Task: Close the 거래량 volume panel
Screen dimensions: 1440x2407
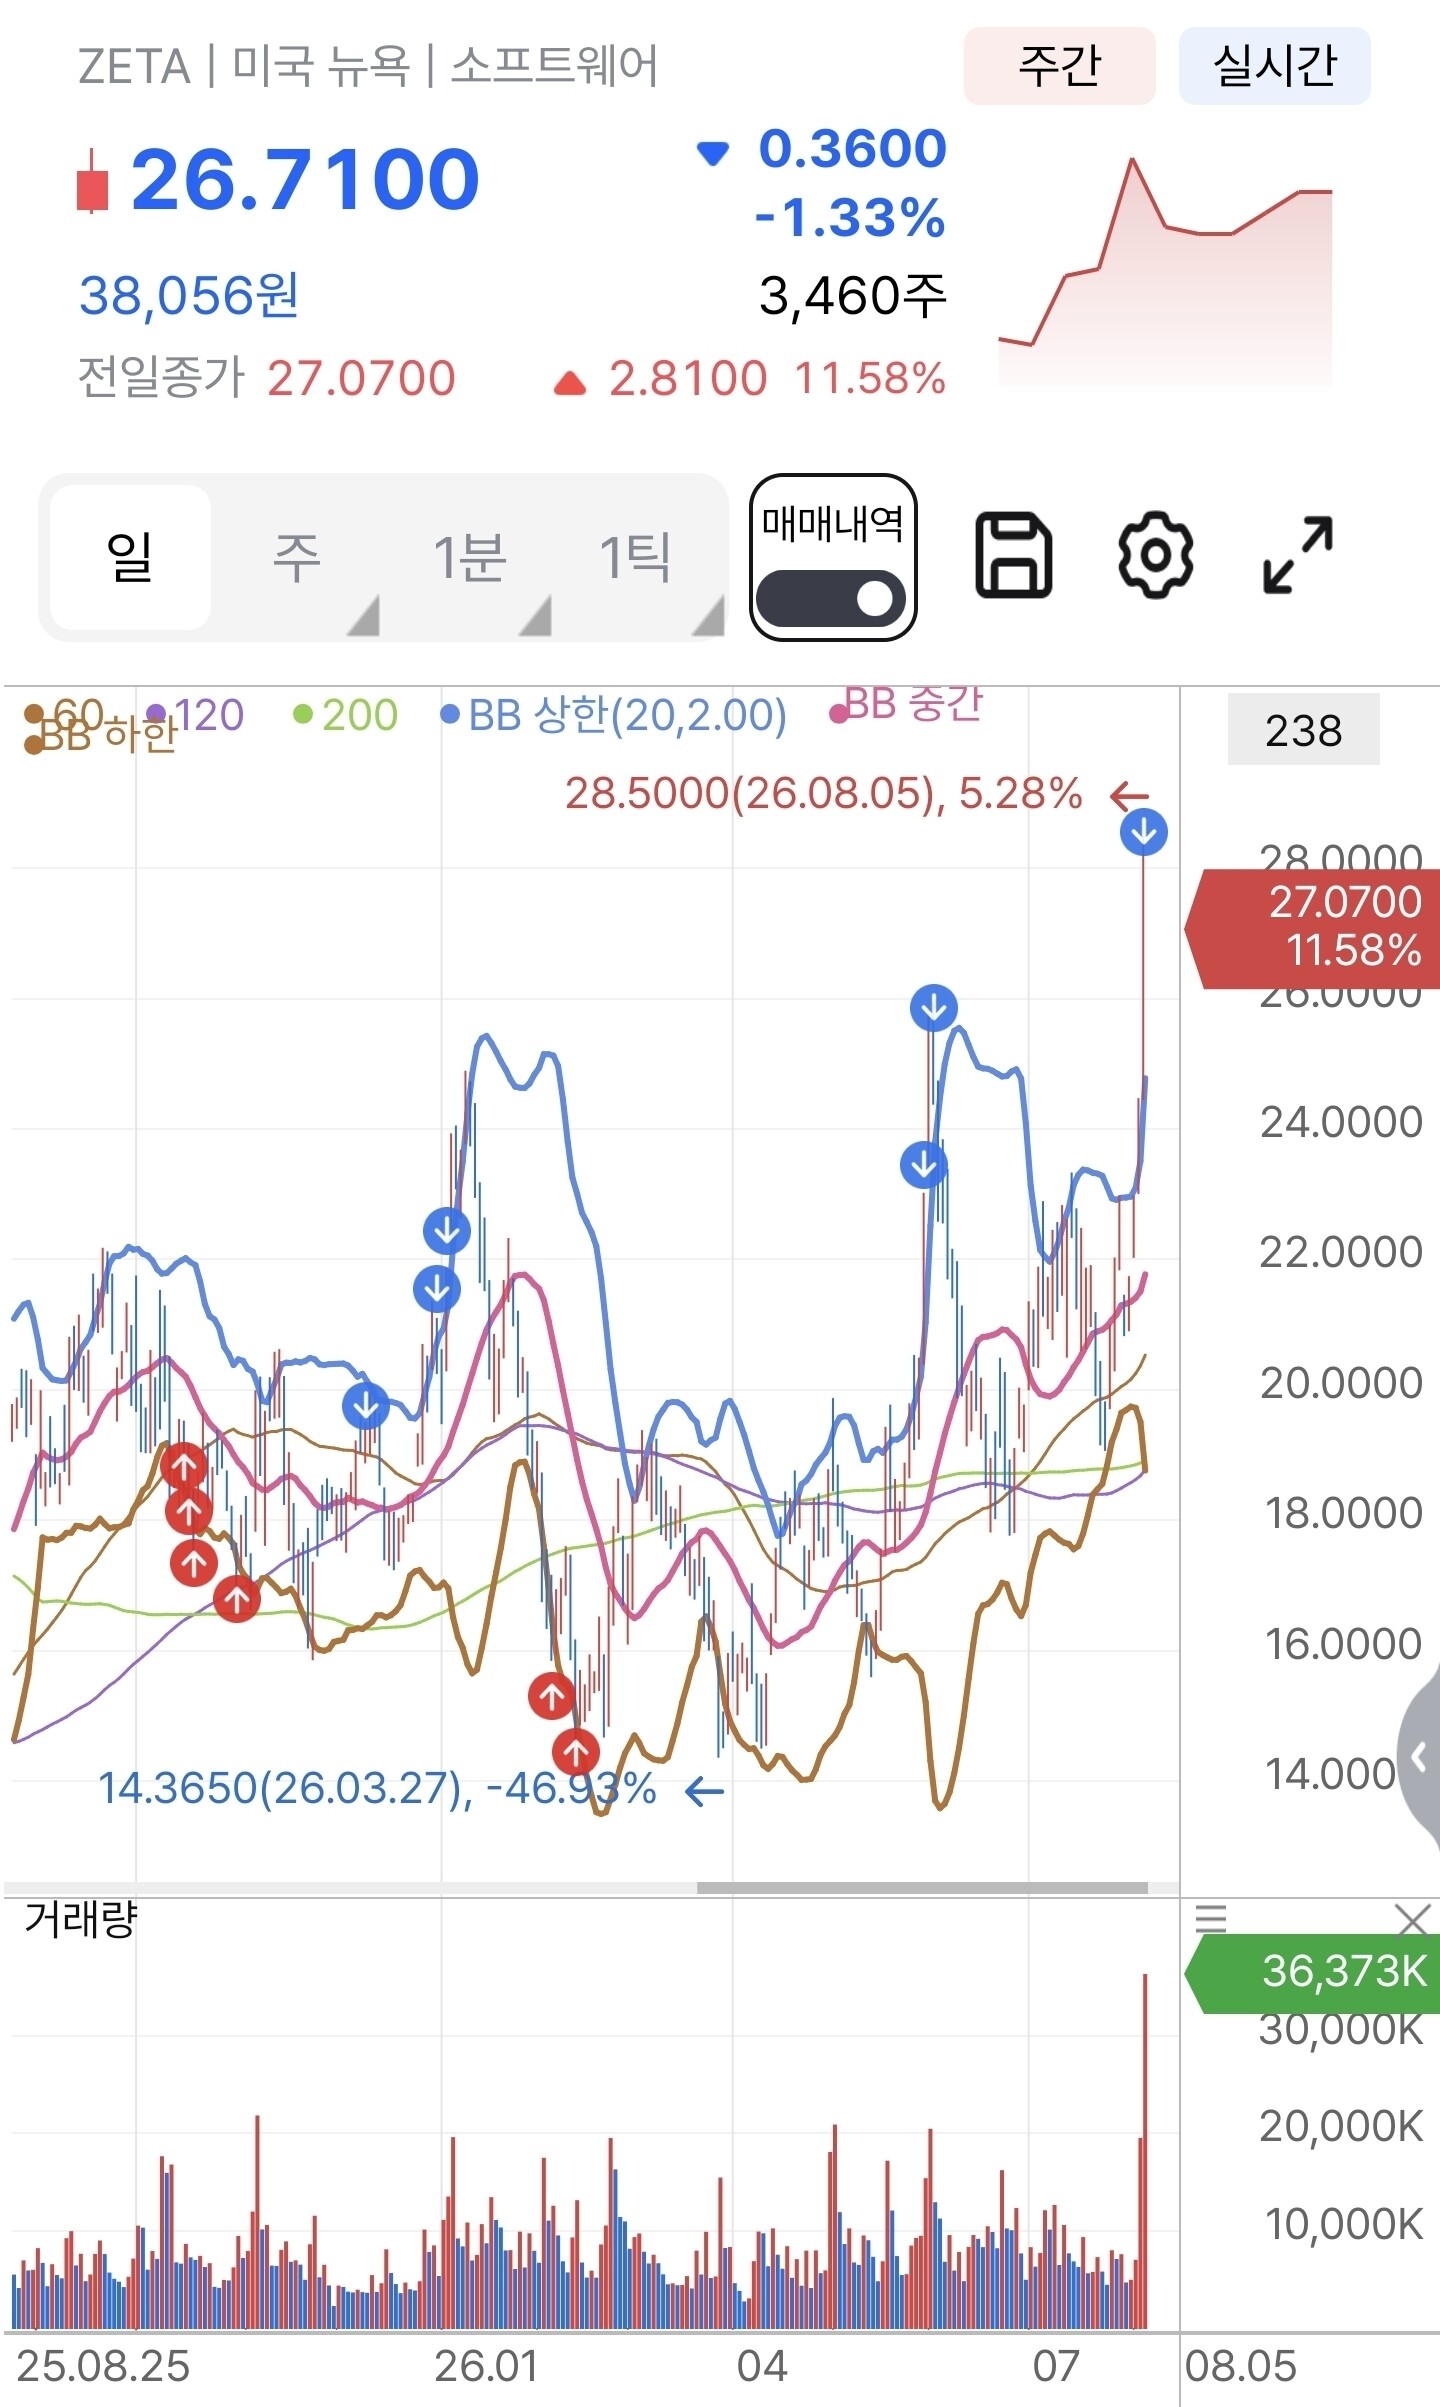Action: 1412,1921
